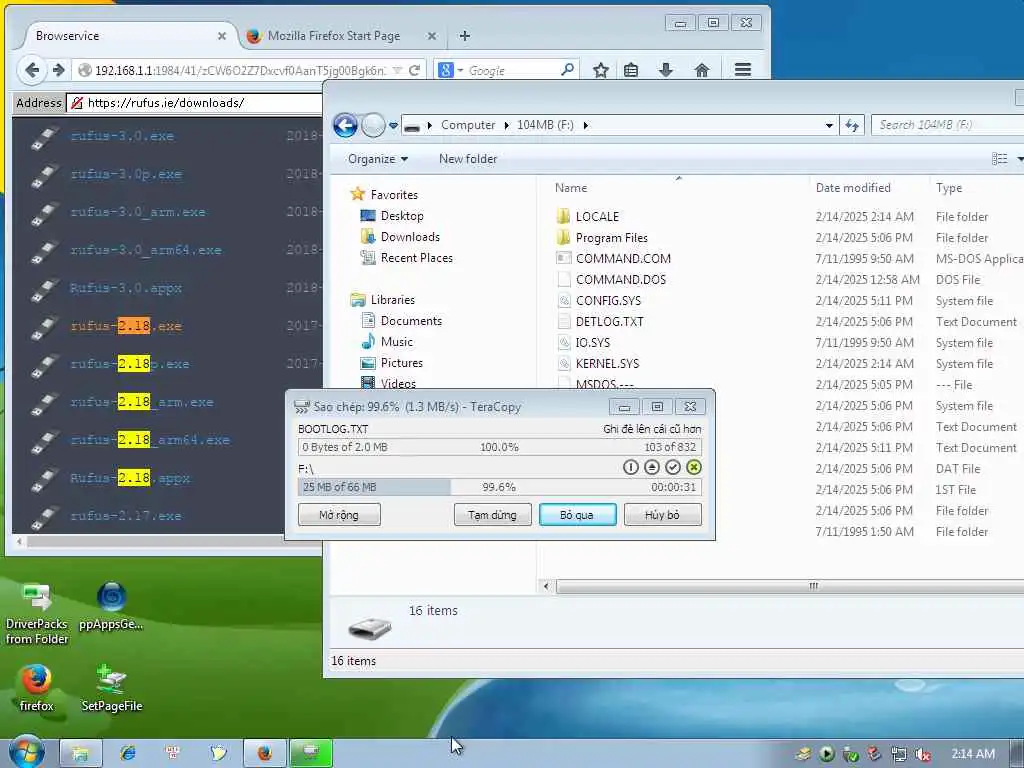1024x768 pixels.
Task: Click the TeraCopy verify checkmark icon
Action: click(673, 467)
